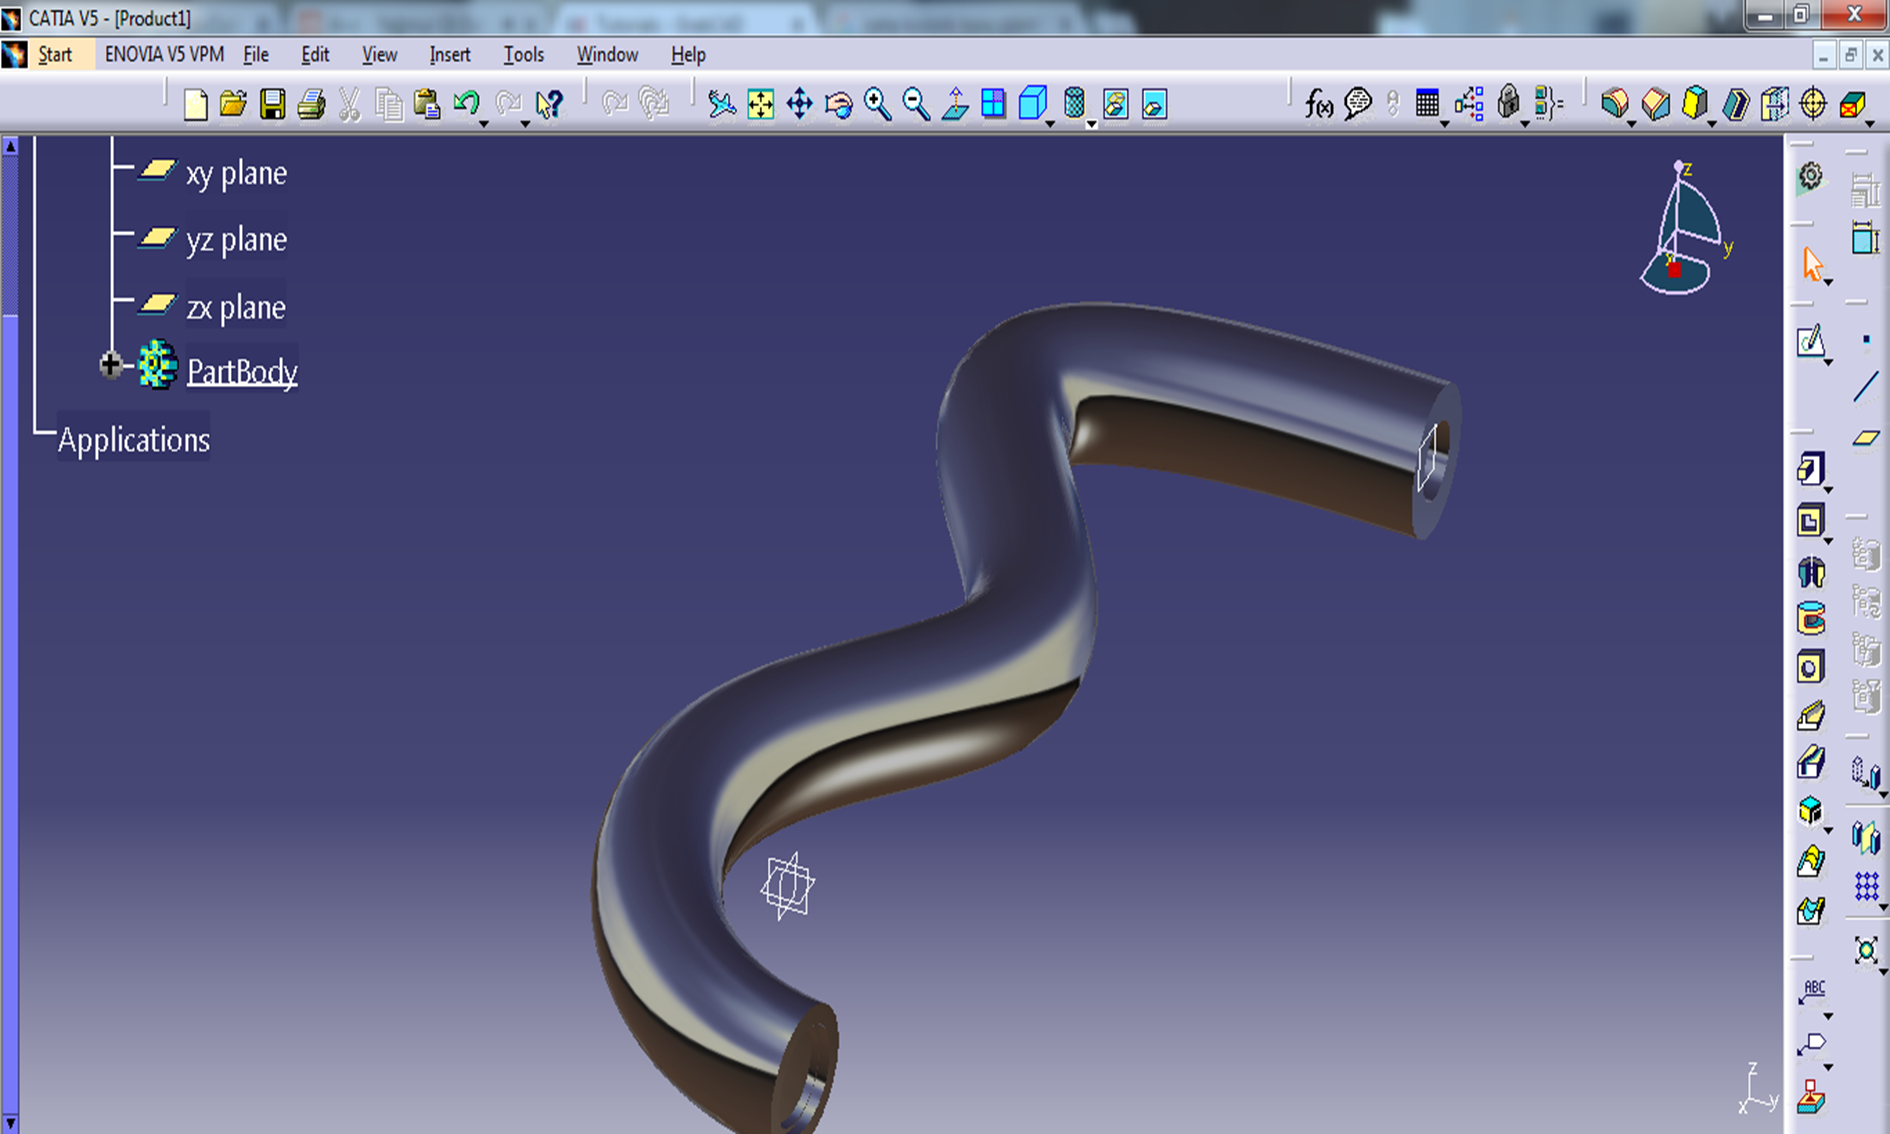Click the Start menu button

click(55, 55)
